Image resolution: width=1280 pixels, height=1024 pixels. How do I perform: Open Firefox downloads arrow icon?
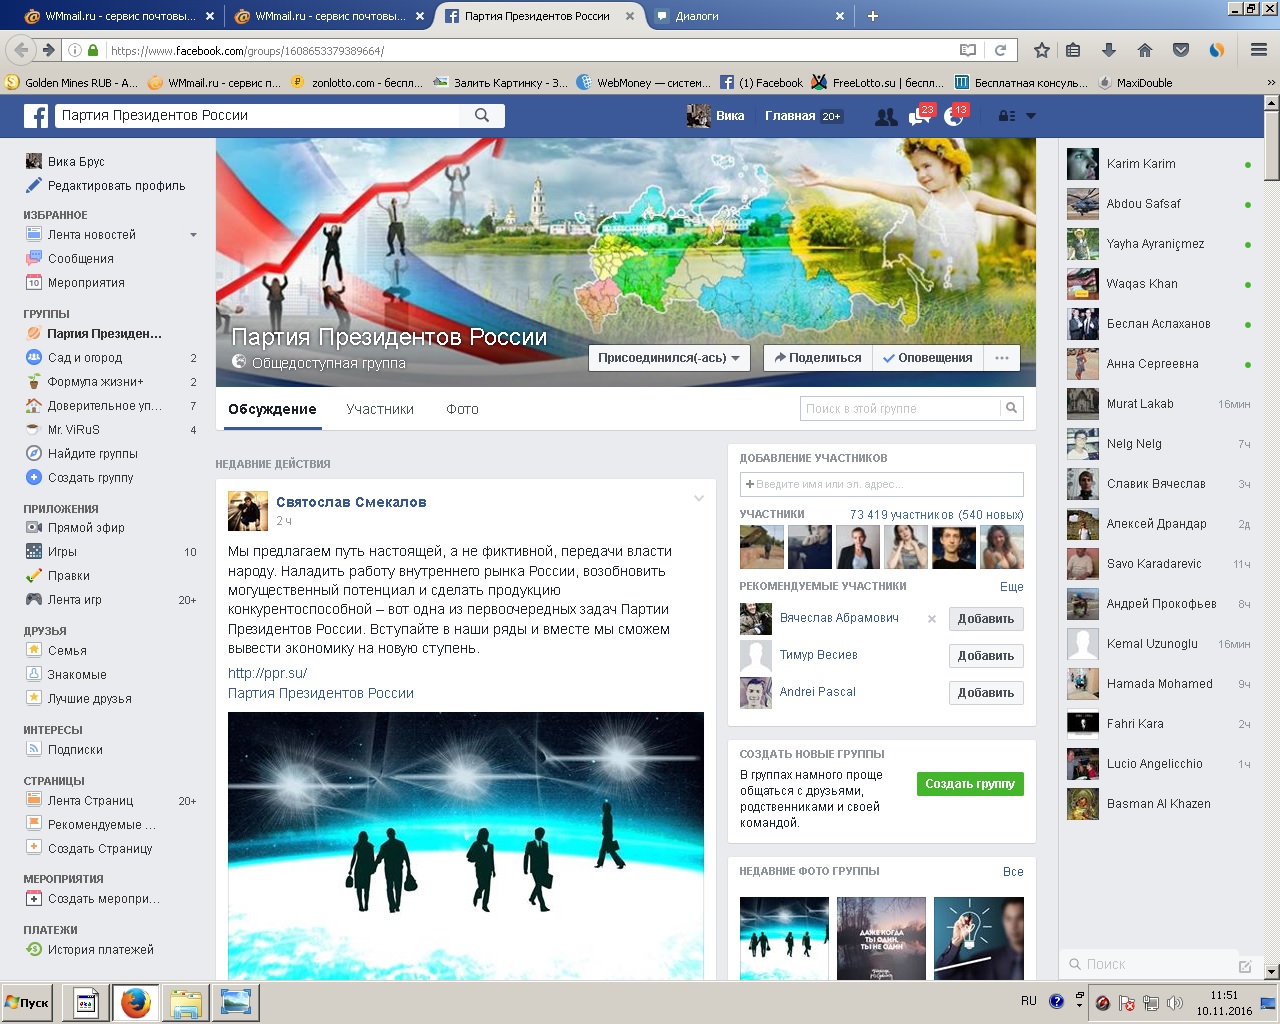coord(1108,50)
